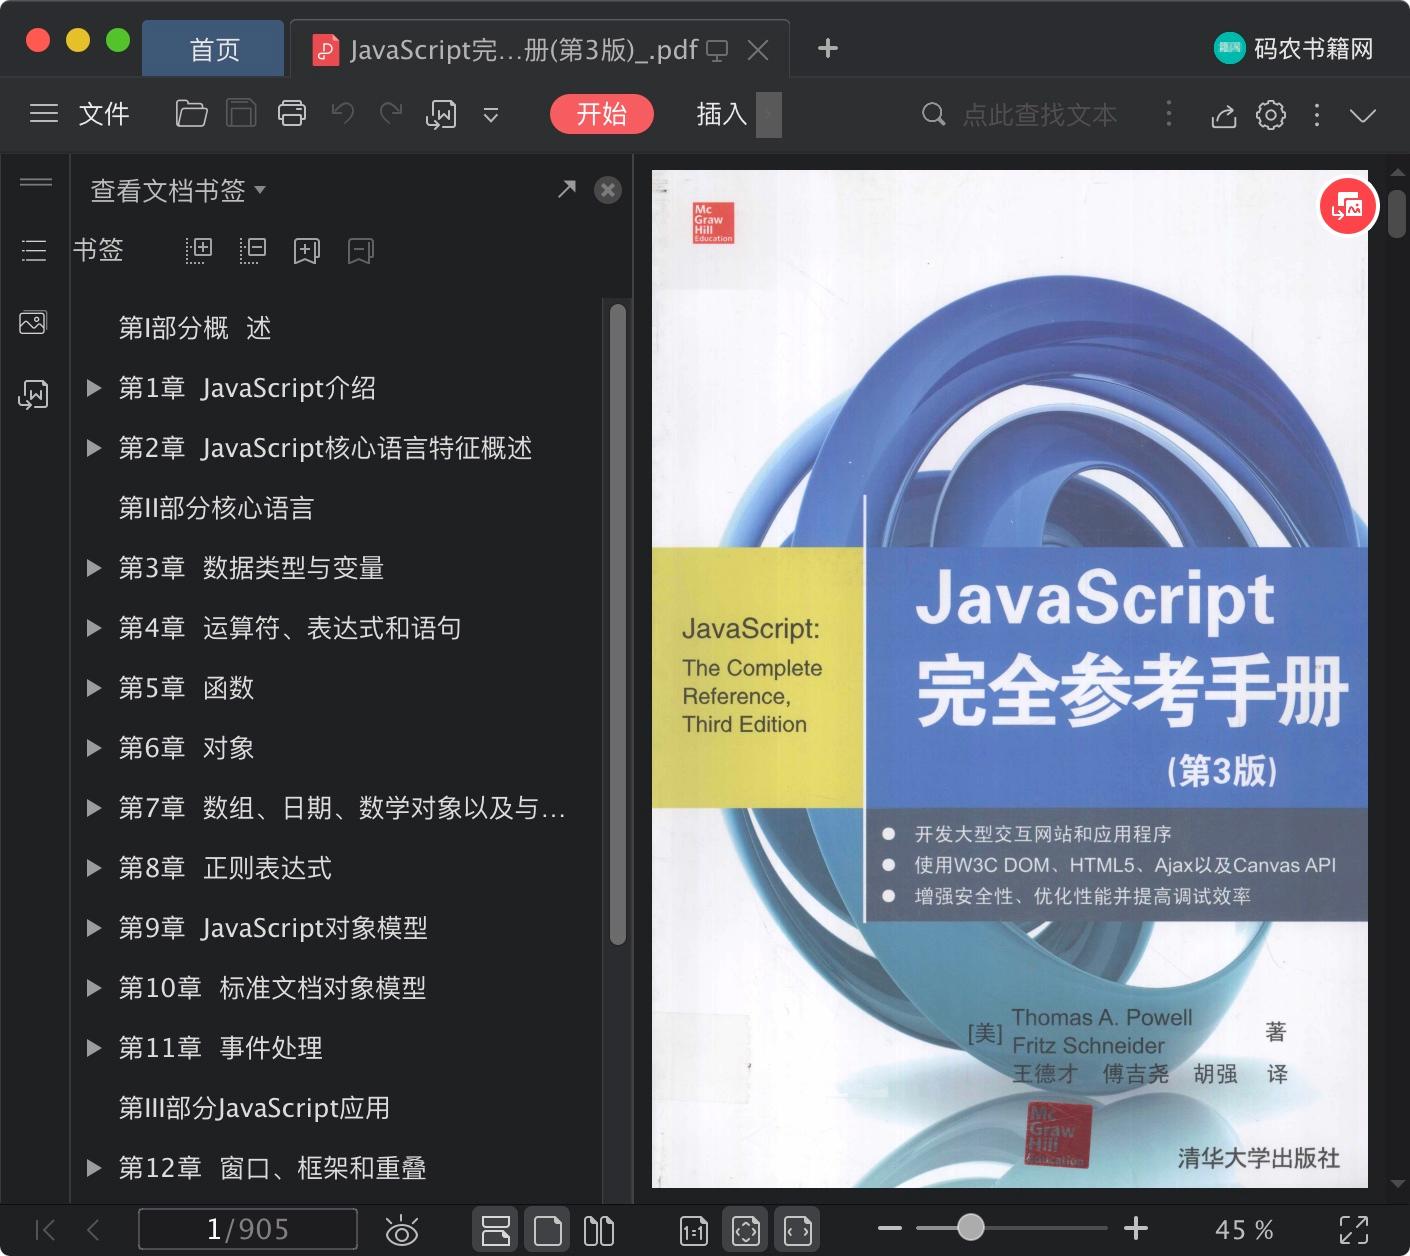Set actual size 1:1 zoom

(694, 1231)
